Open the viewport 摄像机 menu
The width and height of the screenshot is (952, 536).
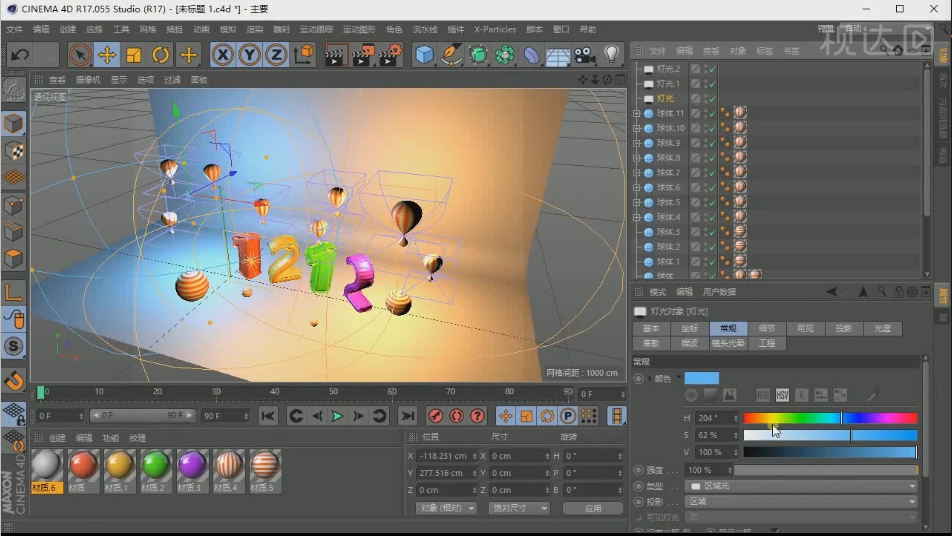(88, 80)
